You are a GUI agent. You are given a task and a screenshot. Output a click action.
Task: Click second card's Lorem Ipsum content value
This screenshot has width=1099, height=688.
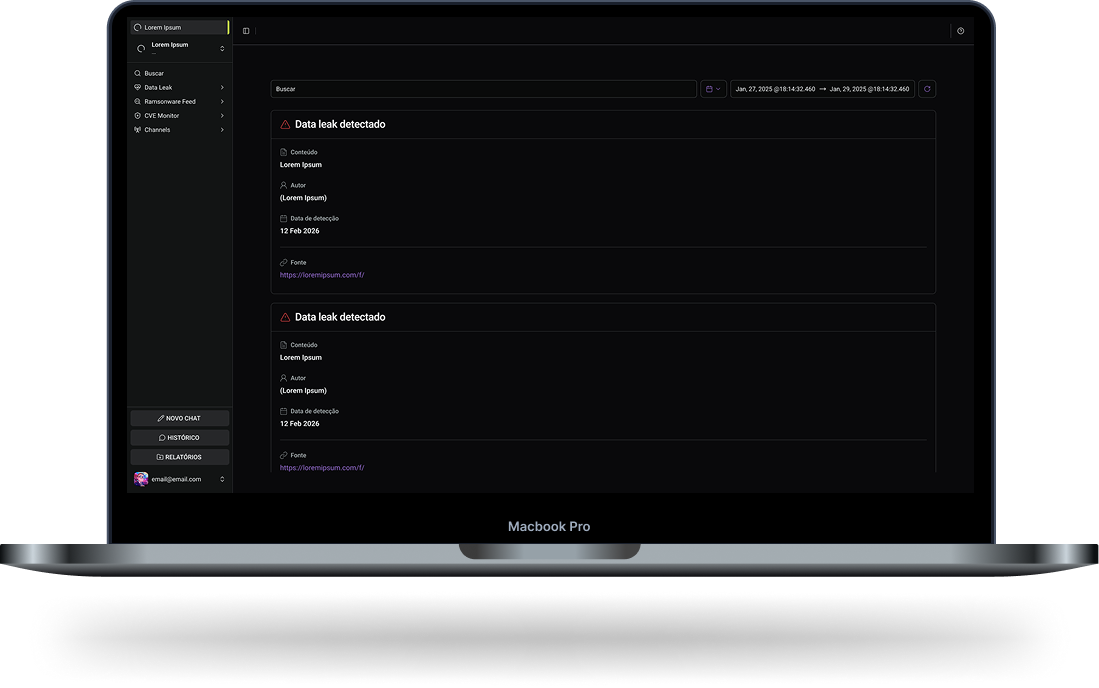pos(301,357)
